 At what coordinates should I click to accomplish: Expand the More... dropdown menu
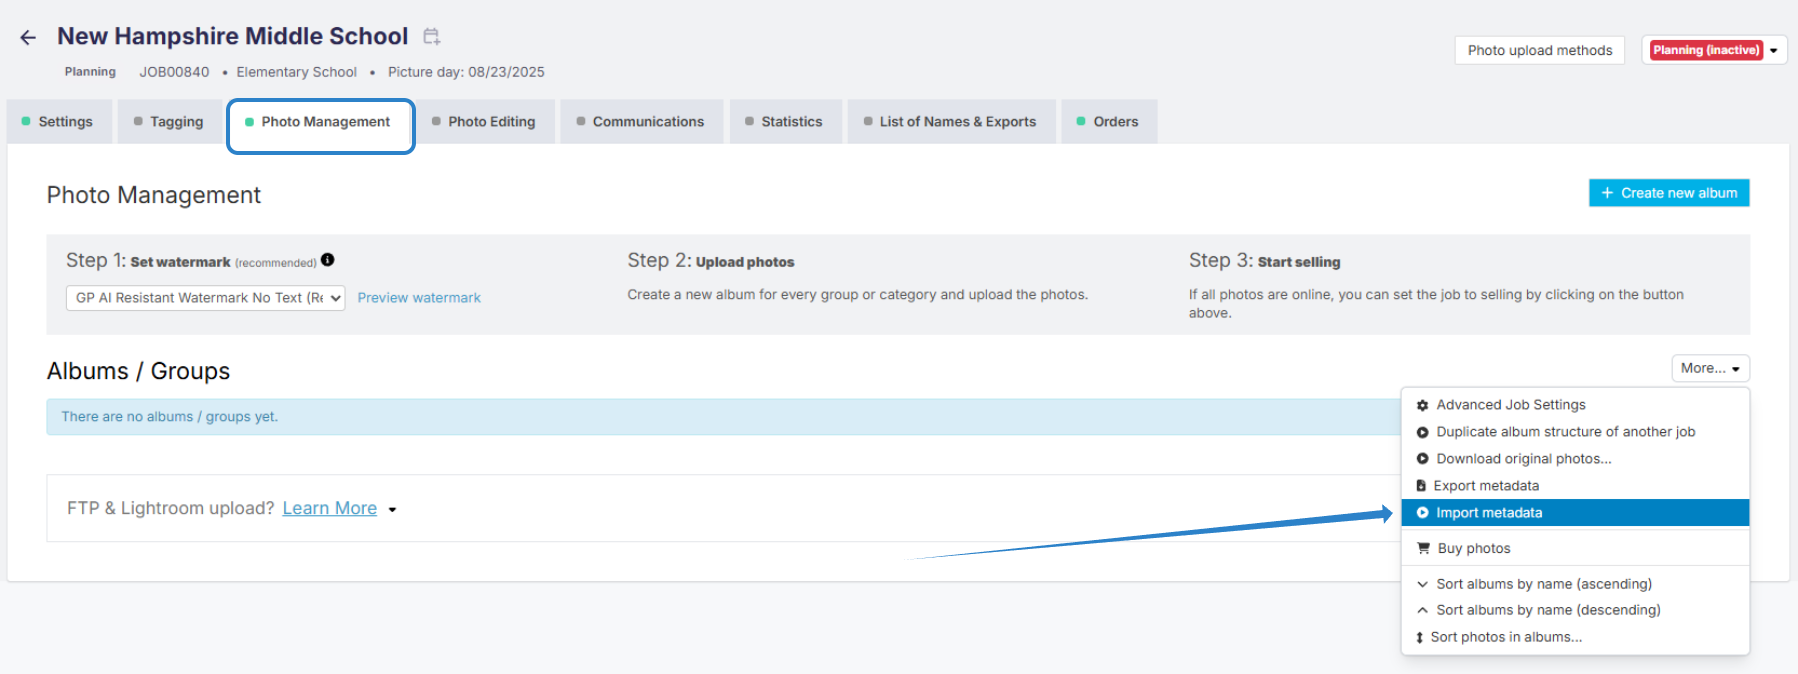click(1710, 368)
